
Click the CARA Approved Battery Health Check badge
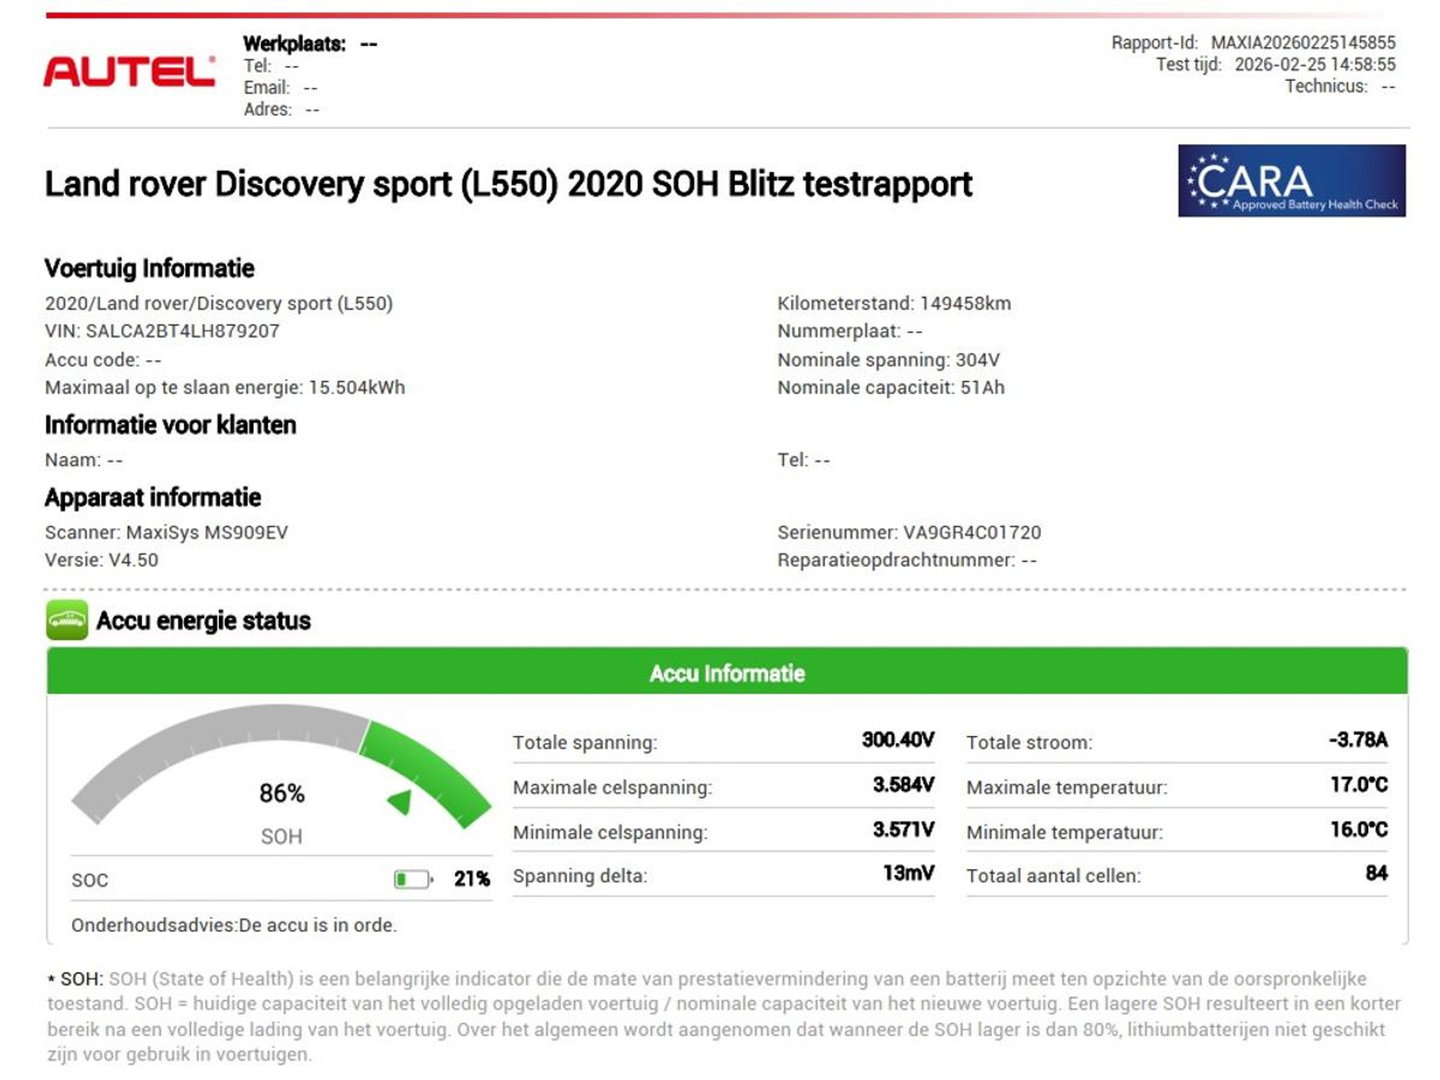coord(1291,182)
